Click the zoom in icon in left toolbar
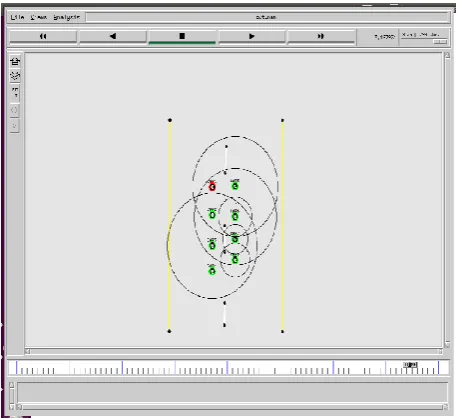 pos(15,62)
